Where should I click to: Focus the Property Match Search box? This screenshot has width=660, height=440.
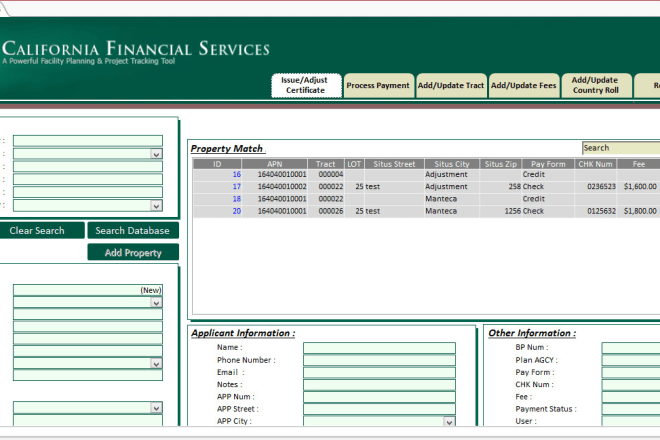point(621,148)
